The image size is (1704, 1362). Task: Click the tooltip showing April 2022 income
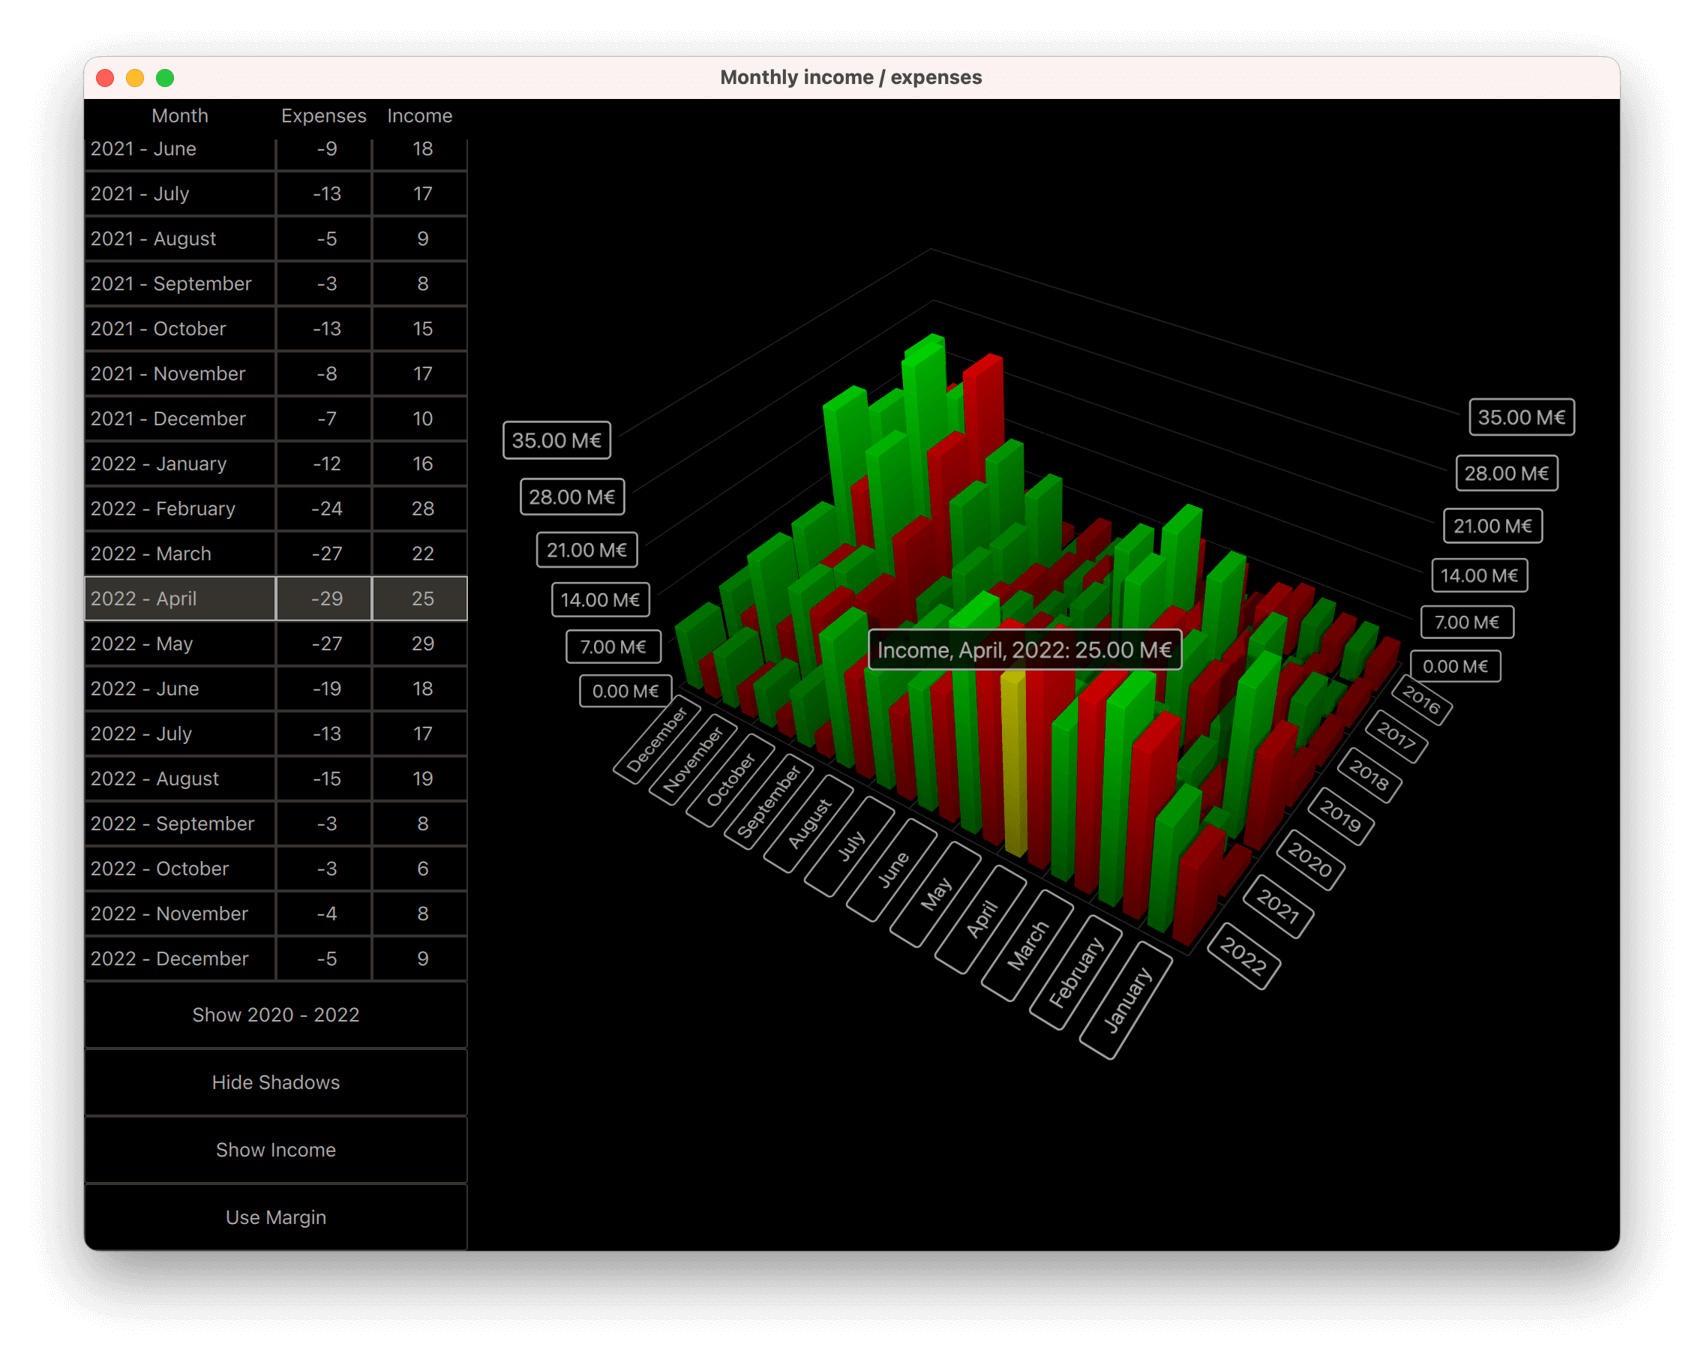coord(1024,649)
